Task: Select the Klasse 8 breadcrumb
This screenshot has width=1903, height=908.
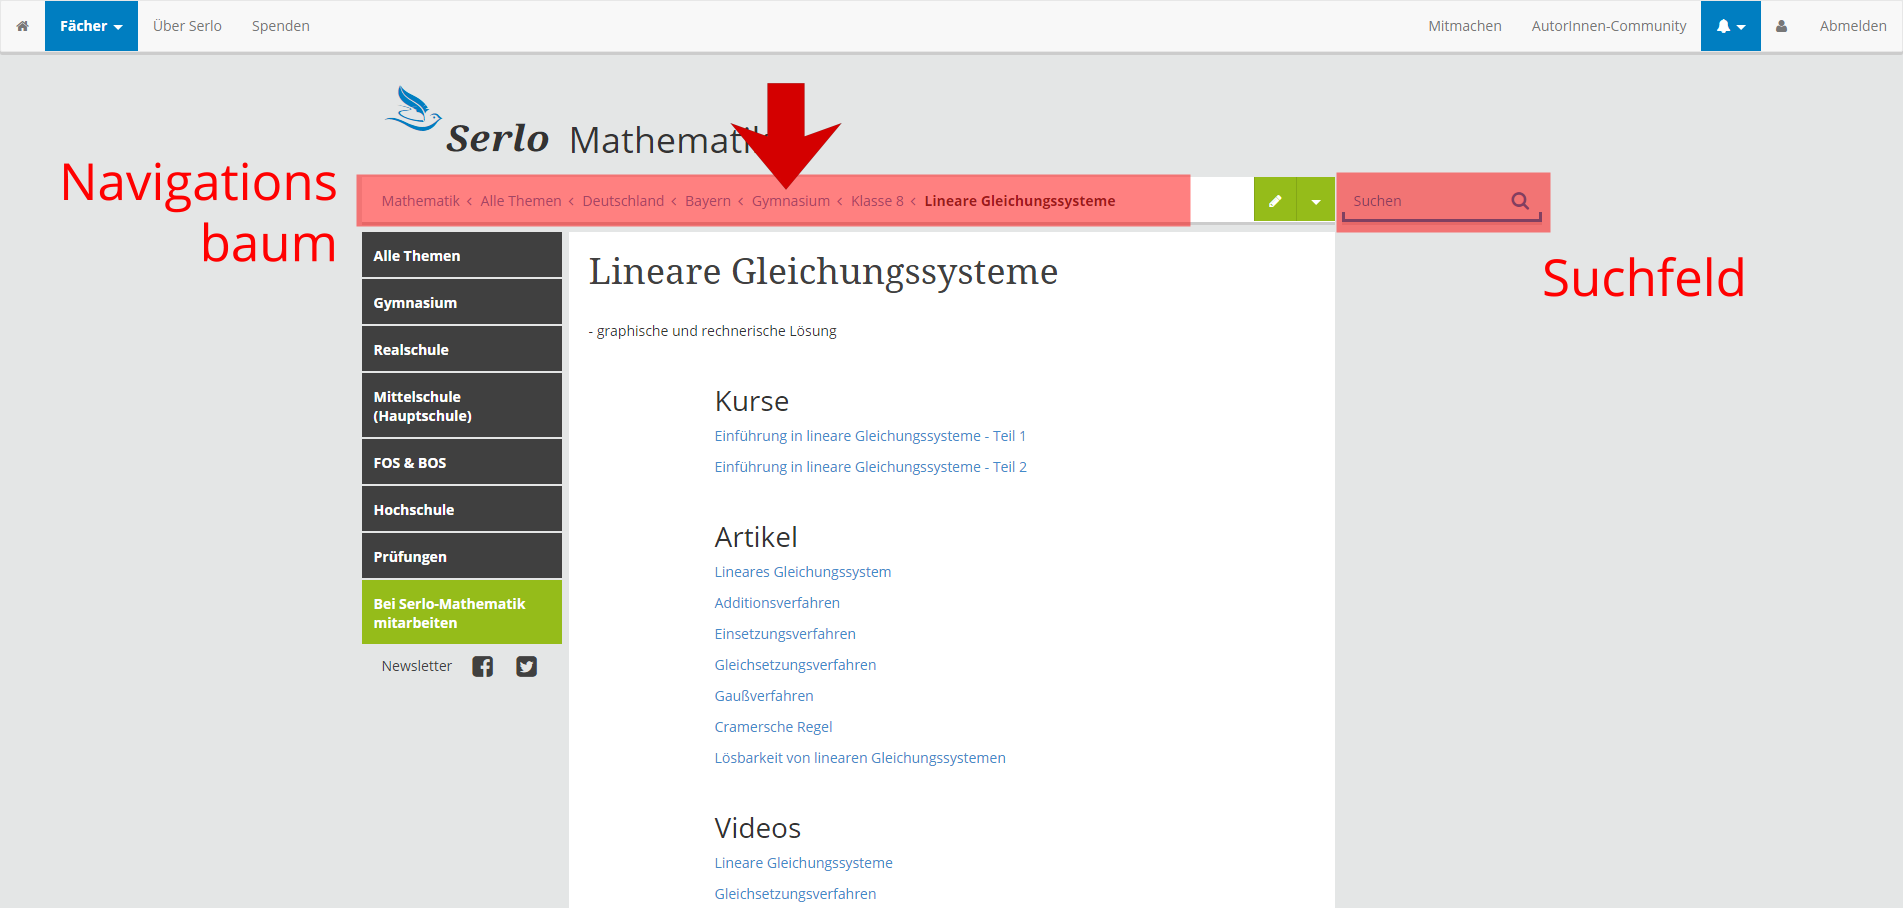Action: coord(877,201)
